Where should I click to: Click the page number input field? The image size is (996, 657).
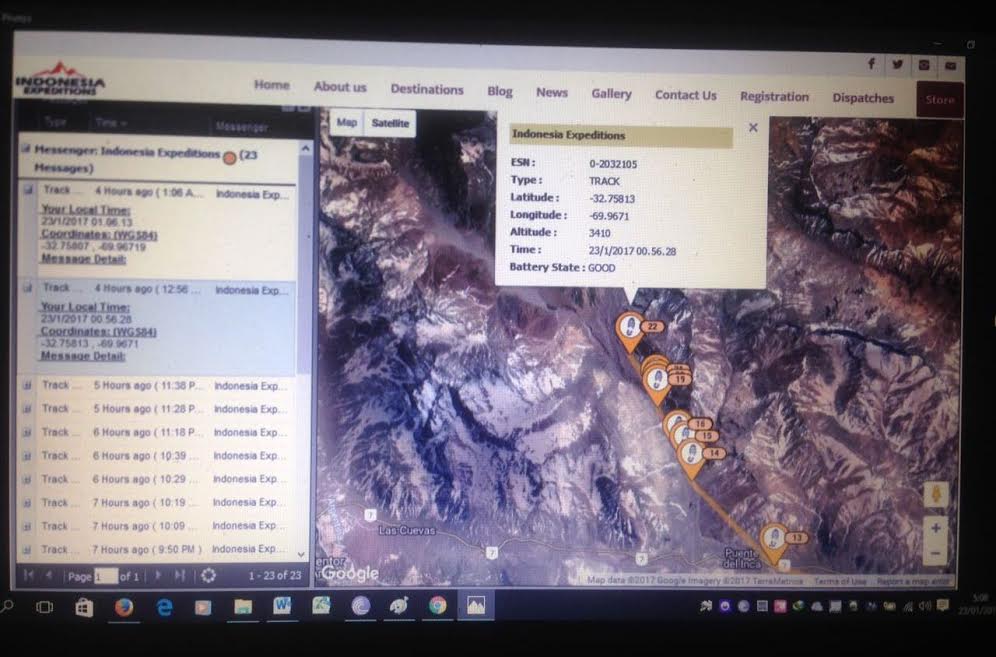[105, 577]
